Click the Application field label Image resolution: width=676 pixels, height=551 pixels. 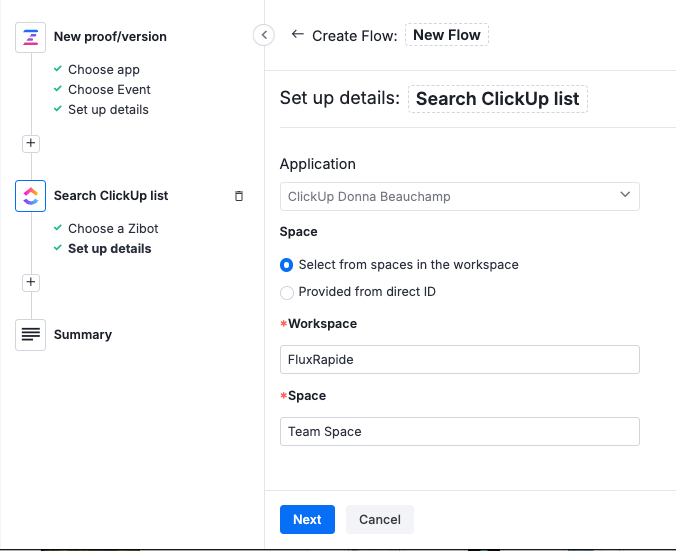(318, 164)
